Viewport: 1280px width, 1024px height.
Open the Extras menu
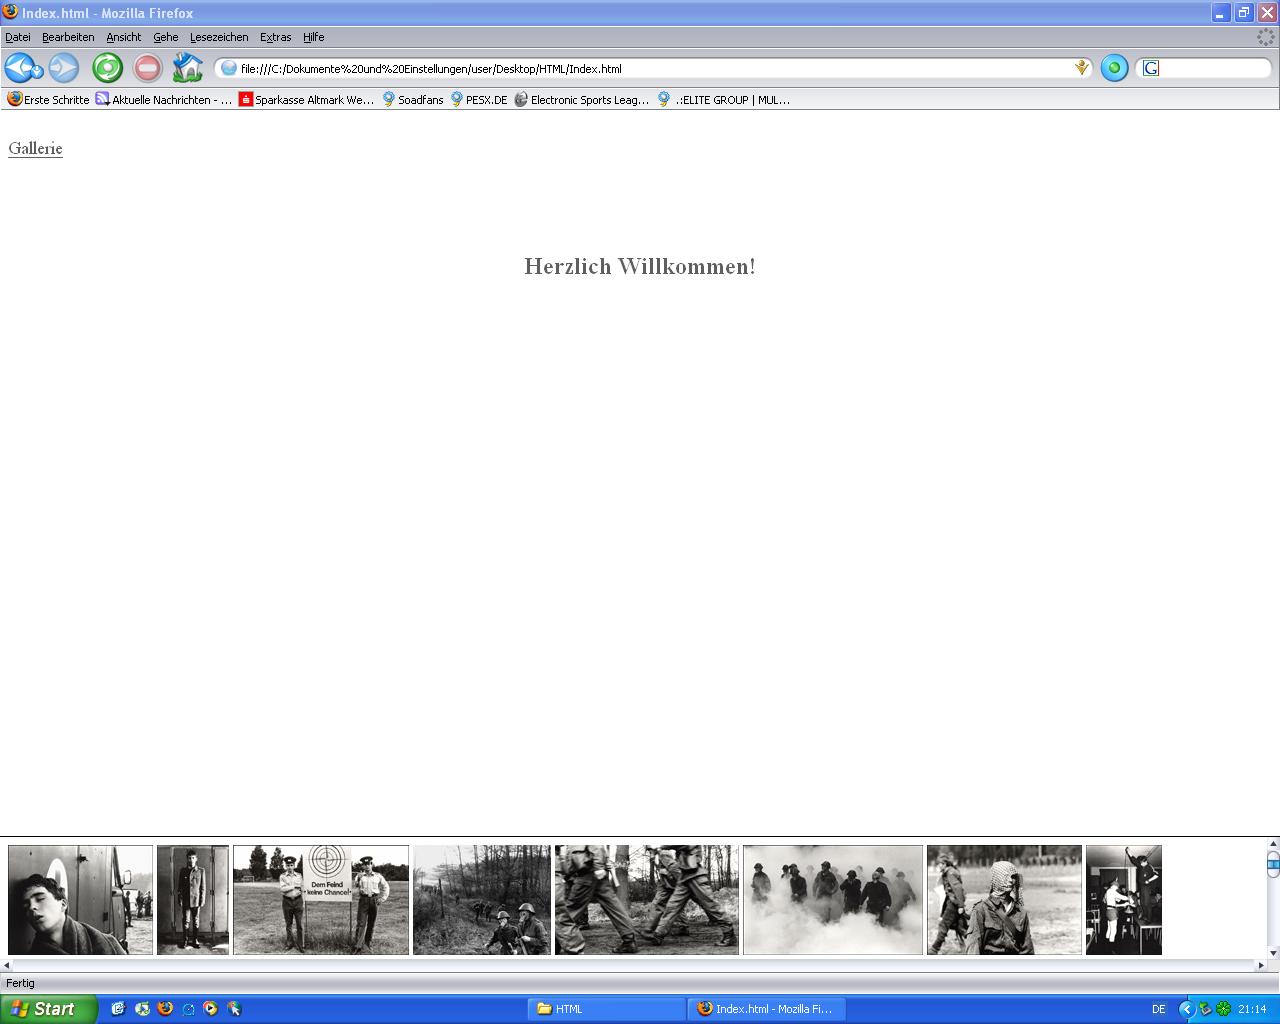[275, 37]
